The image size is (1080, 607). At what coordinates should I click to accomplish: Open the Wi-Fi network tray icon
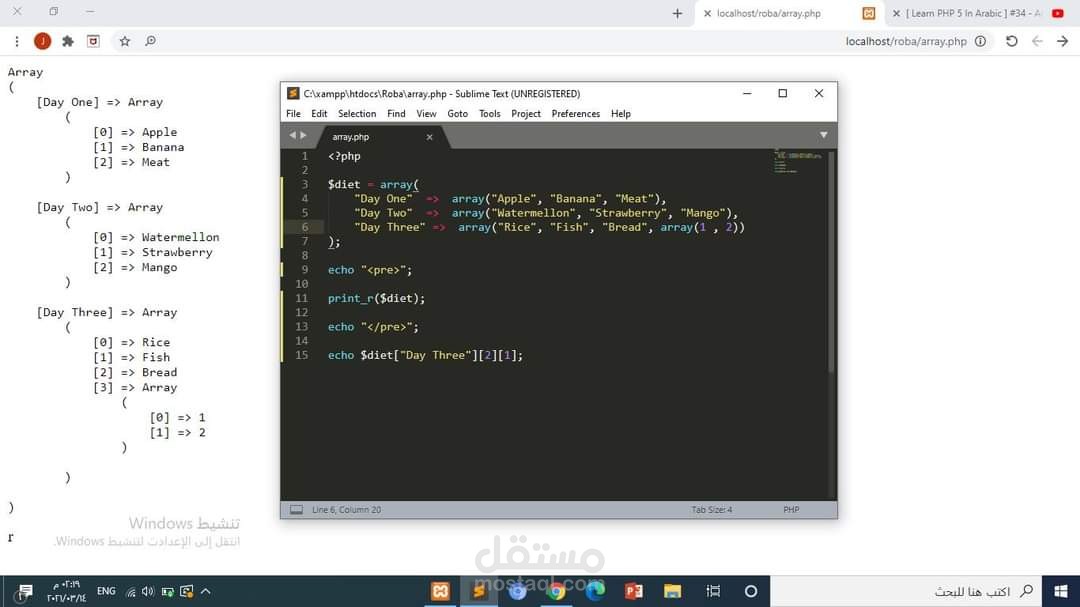[x=130, y=591]
